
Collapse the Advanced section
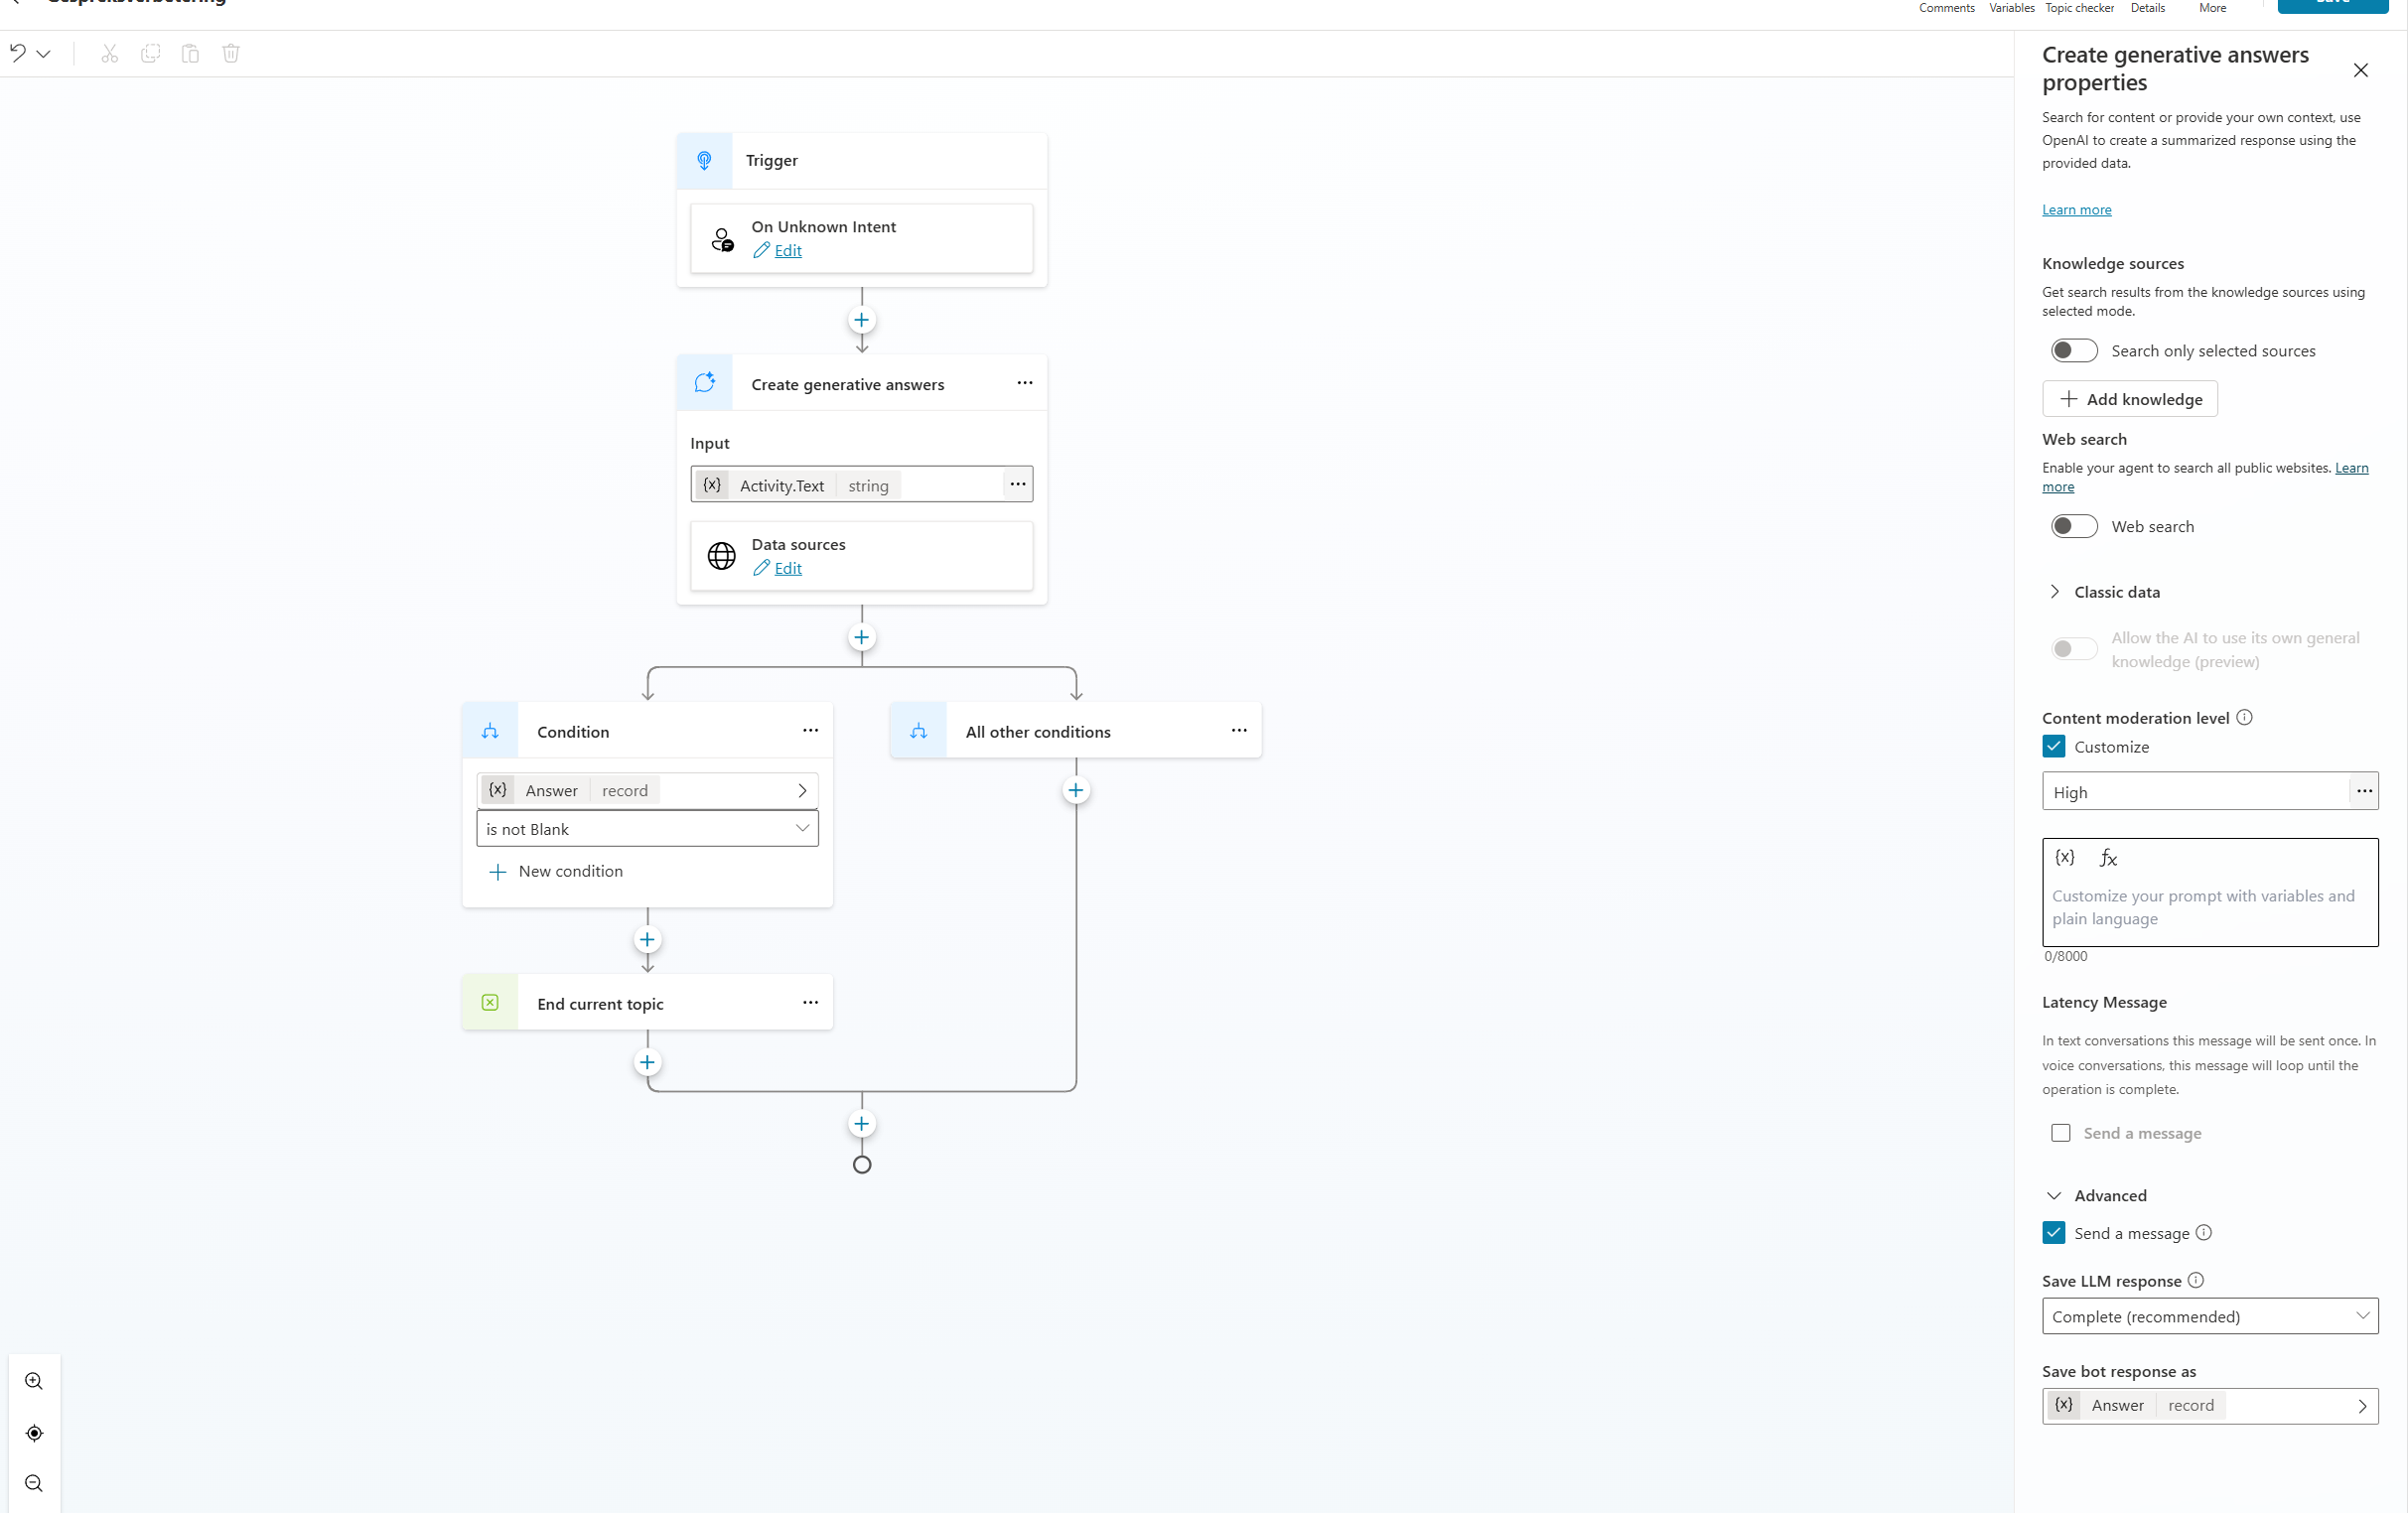pyautogui.click(x=2054, y=1195)
